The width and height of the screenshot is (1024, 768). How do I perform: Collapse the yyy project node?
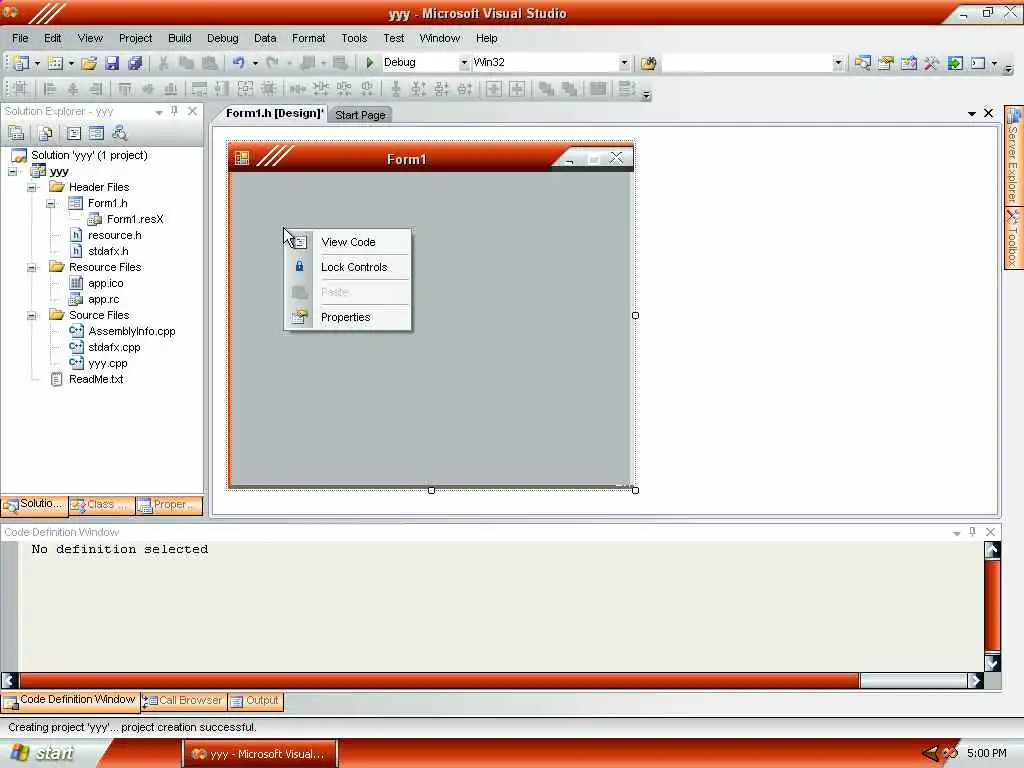[12, 172]
